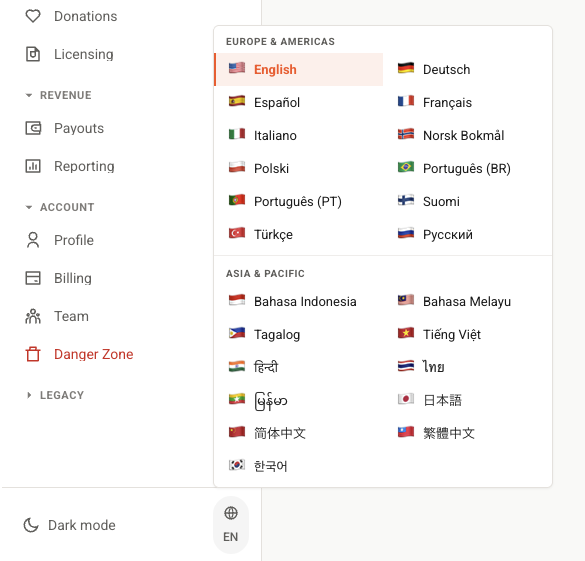
Task: Click the Russian flag icon
Action: tap(406, 233)
